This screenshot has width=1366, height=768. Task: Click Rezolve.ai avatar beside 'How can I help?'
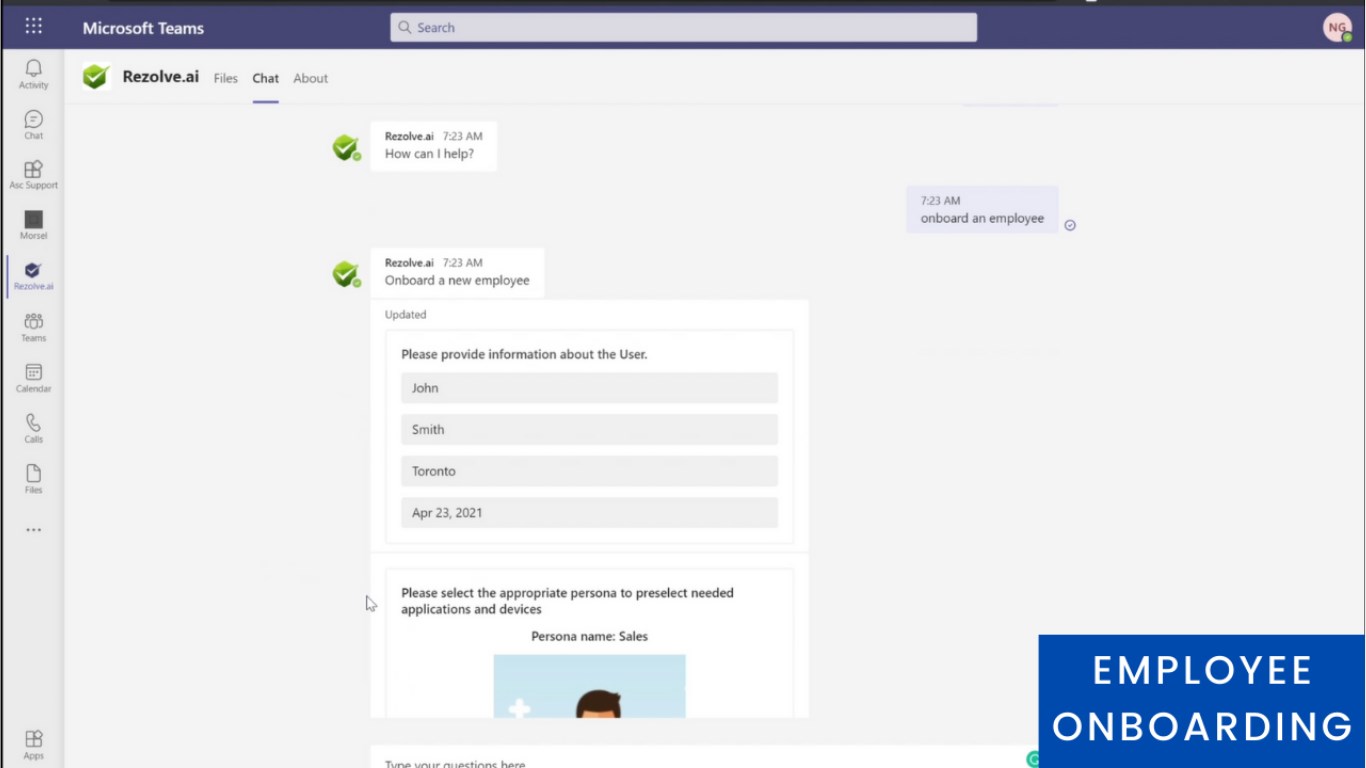346,148
